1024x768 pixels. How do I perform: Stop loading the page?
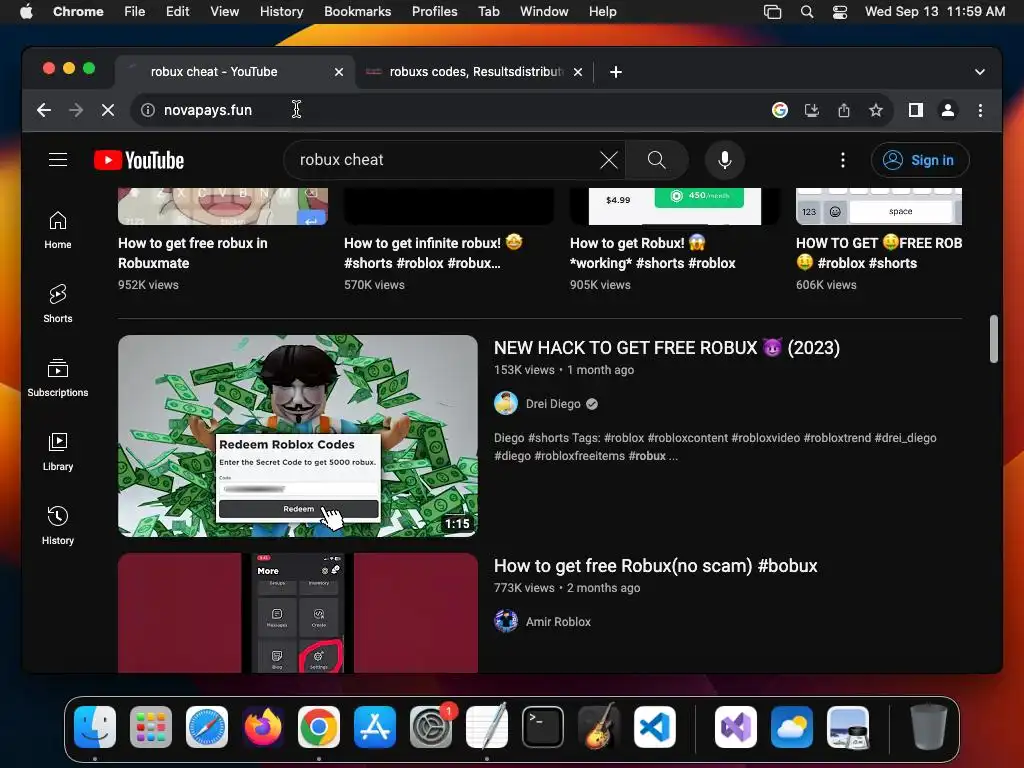(108, 110)
